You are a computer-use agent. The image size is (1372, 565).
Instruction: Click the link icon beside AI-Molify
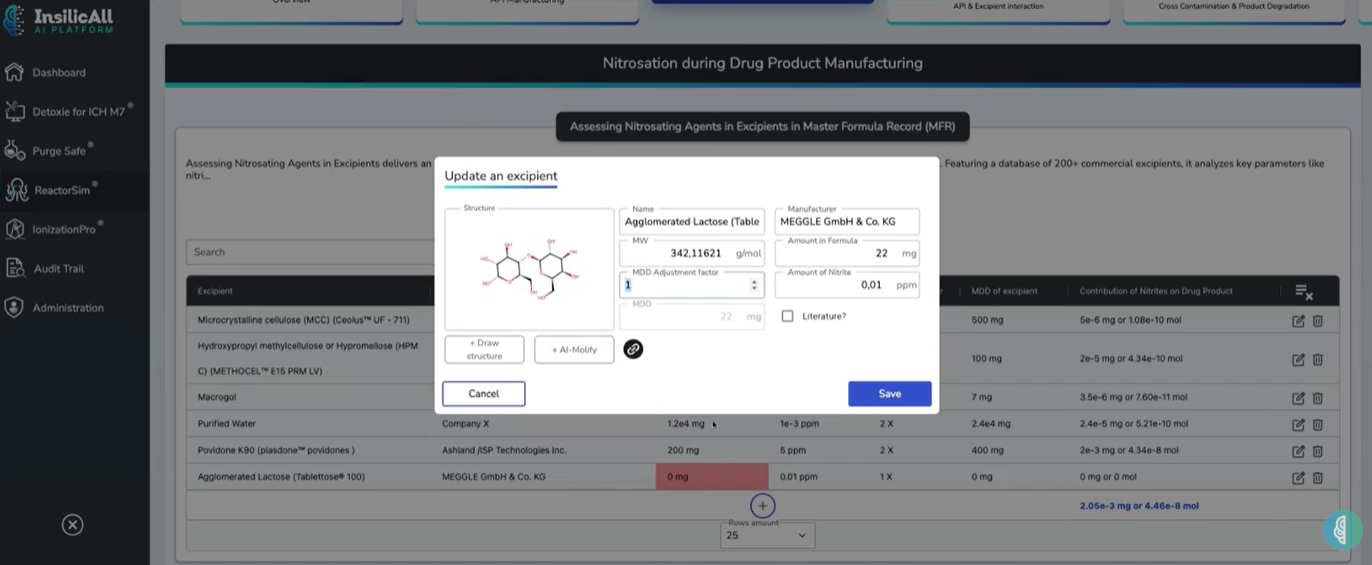coord(633,349)
